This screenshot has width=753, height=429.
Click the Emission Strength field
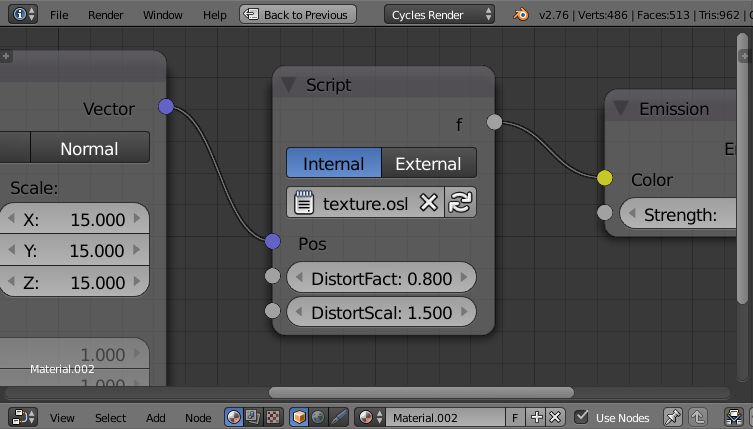pos(678,214)
